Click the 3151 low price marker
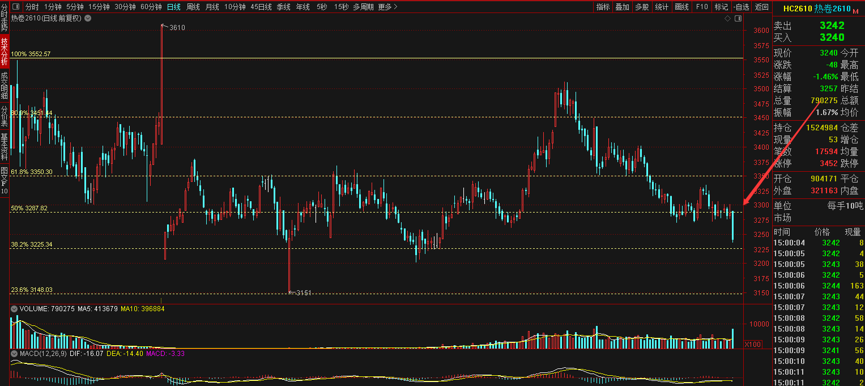Screen dimensions: 865x386 (304, 293)
